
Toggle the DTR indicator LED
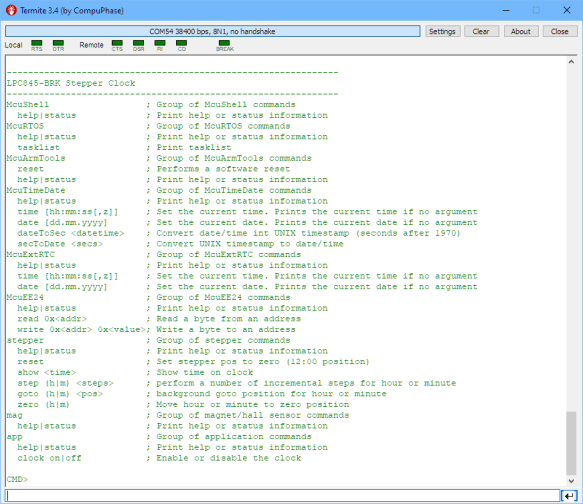[58, 43]
